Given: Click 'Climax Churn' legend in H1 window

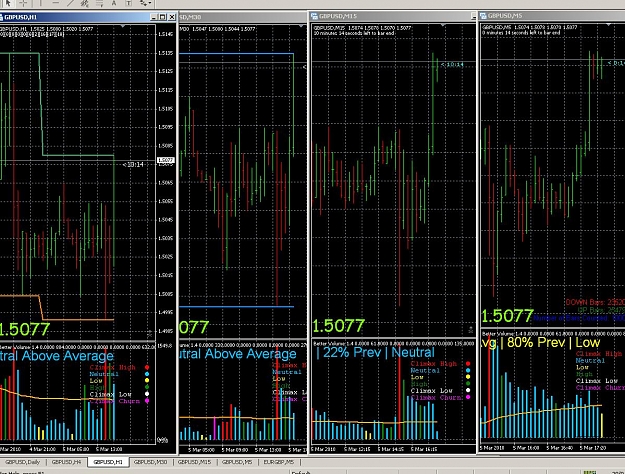Looking at the screenshot, I should [115, 401].
